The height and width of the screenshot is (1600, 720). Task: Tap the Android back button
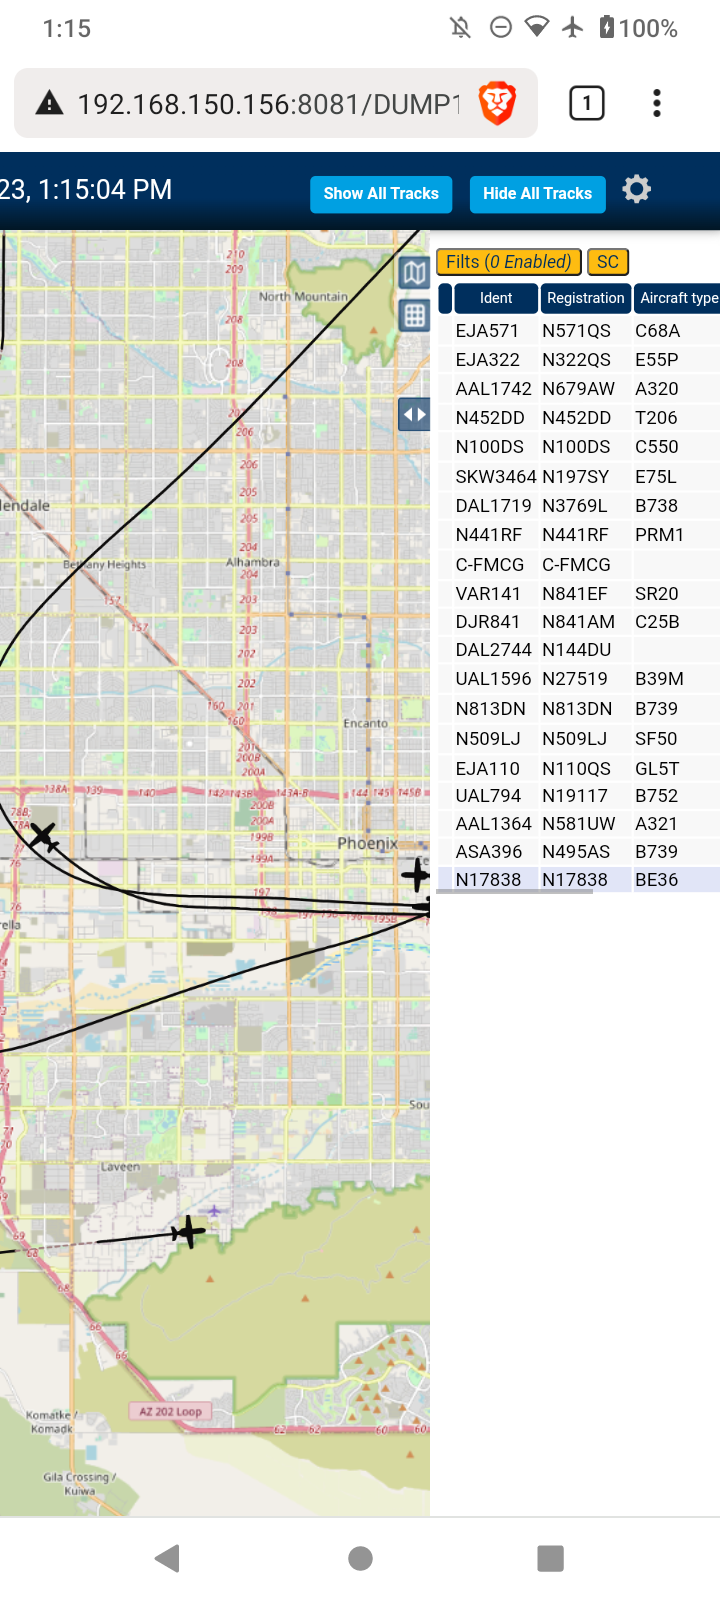pos(168,1558)
